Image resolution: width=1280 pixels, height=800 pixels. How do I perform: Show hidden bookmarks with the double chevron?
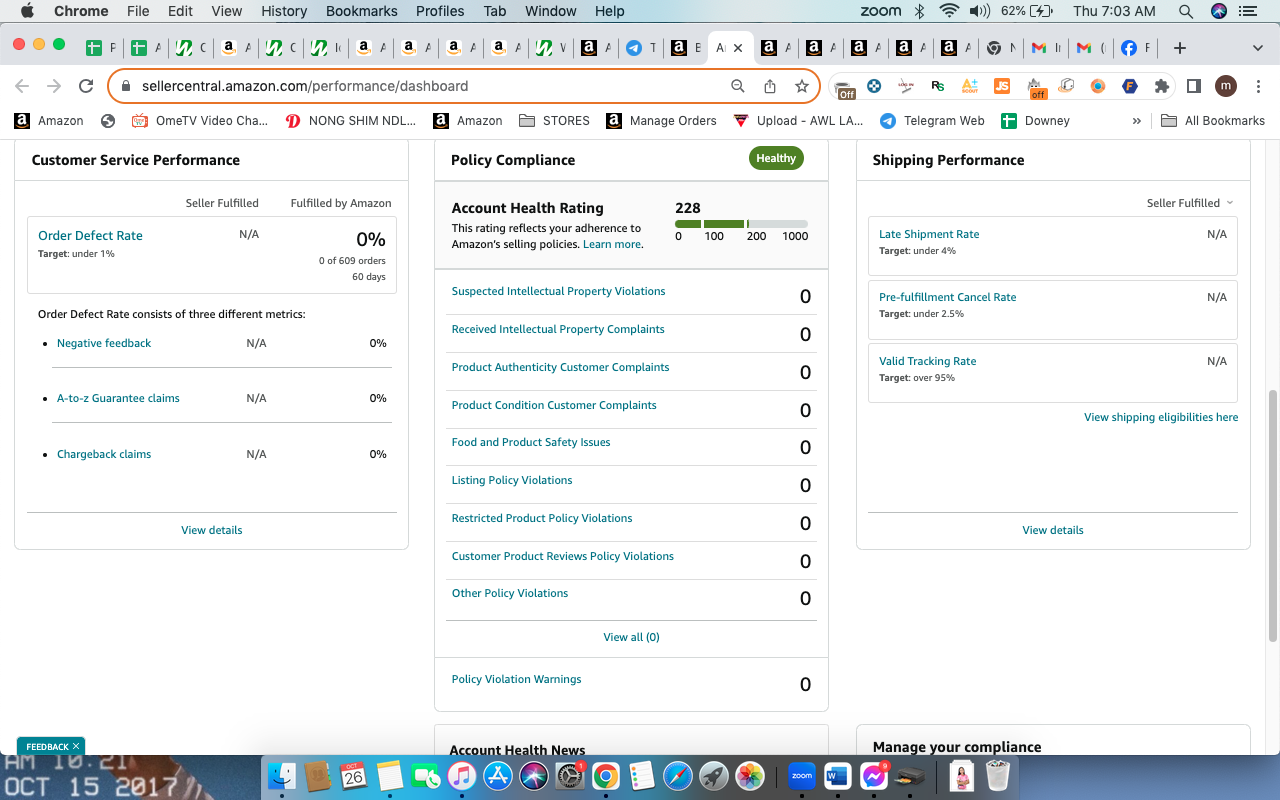coord(1137,121)
